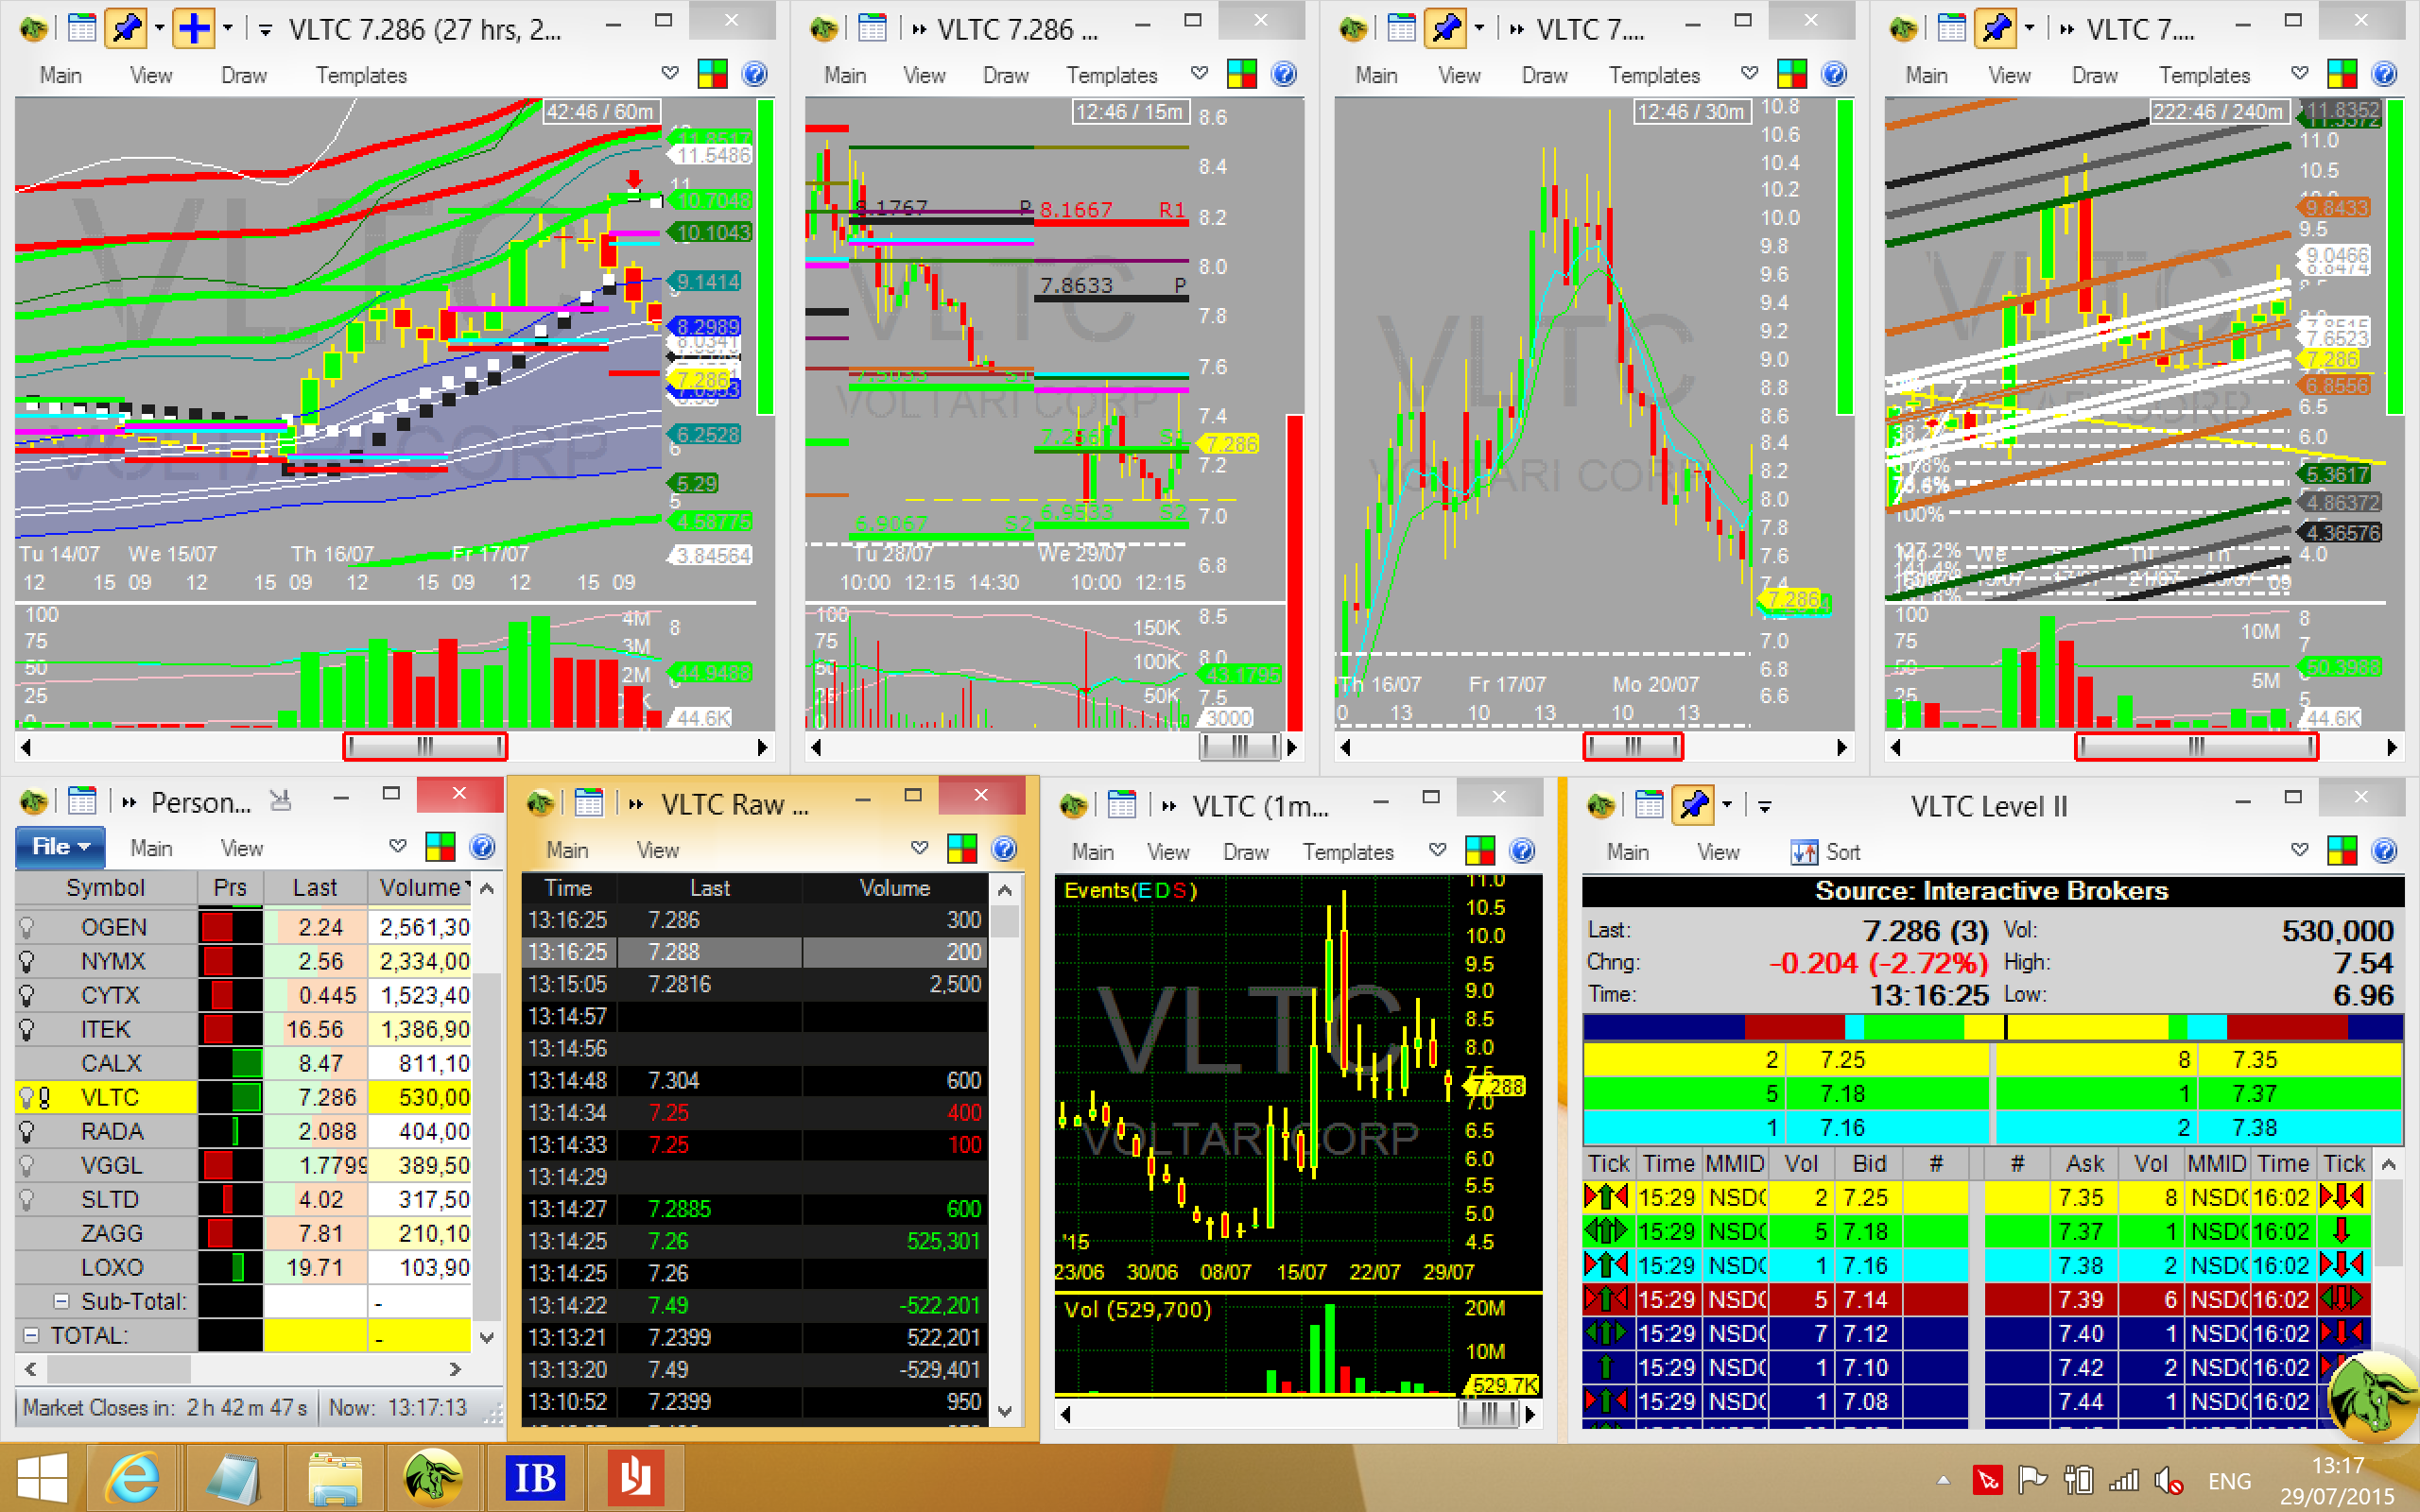Collapse the TOTAL row

(x=30, y=1335)
